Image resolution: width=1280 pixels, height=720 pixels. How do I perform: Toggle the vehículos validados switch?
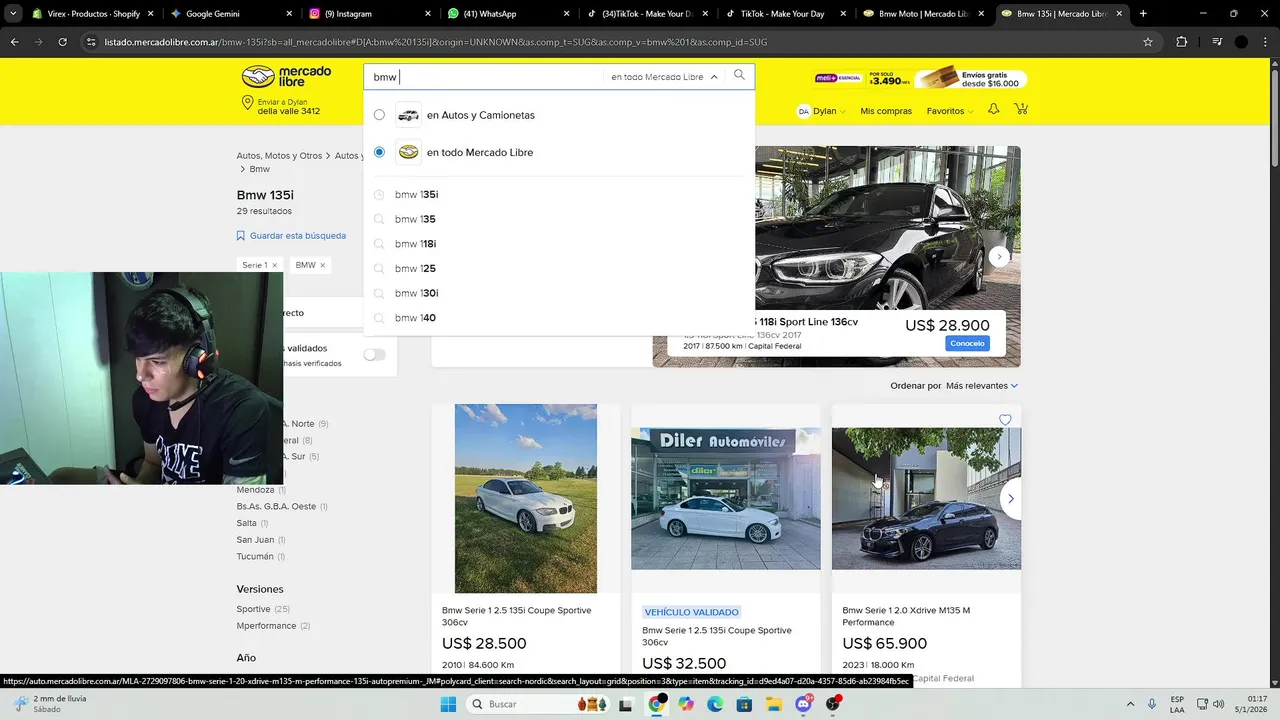tap(374, 355)
